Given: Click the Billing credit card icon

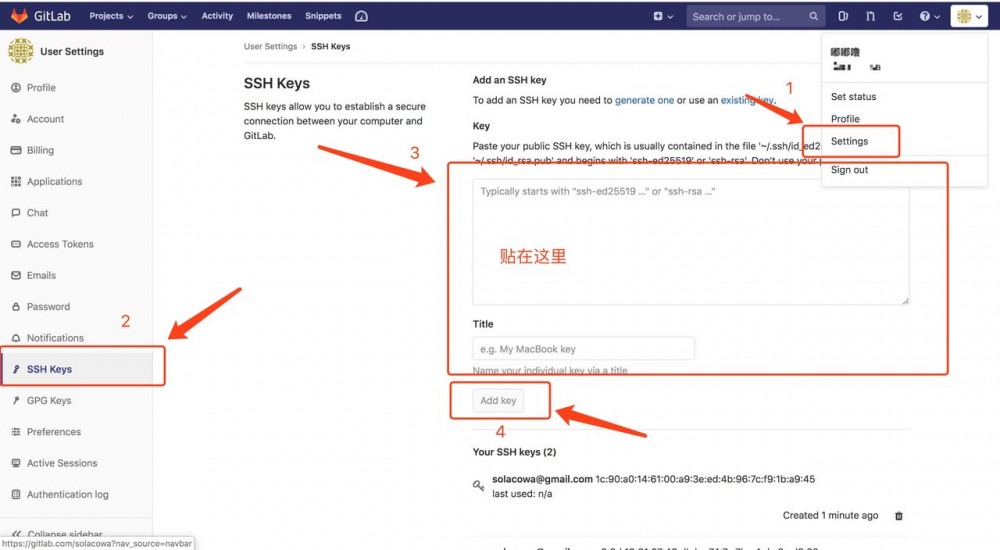Looking at the screenshot, I should [x=16, y=150].
